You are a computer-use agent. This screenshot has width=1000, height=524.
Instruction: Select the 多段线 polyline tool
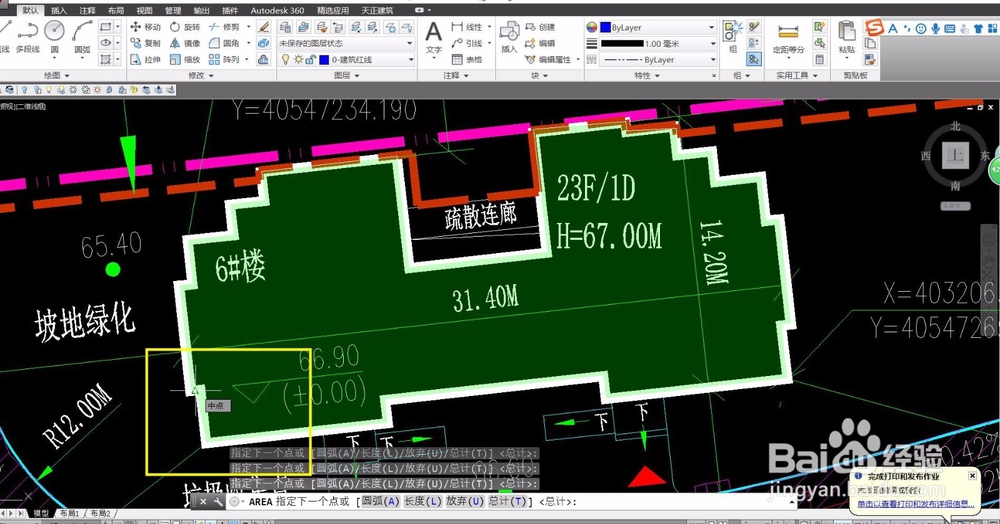point(27,37)
